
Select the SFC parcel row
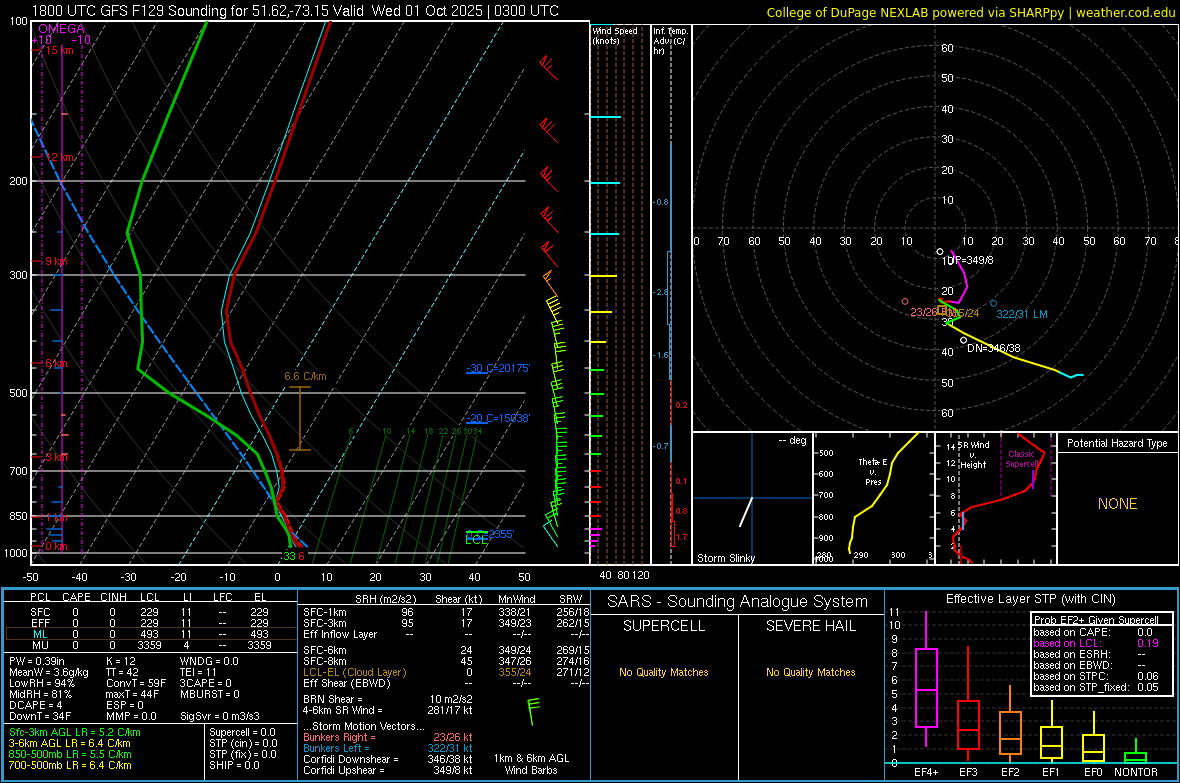pyautogui.click(x=151, y=612)
